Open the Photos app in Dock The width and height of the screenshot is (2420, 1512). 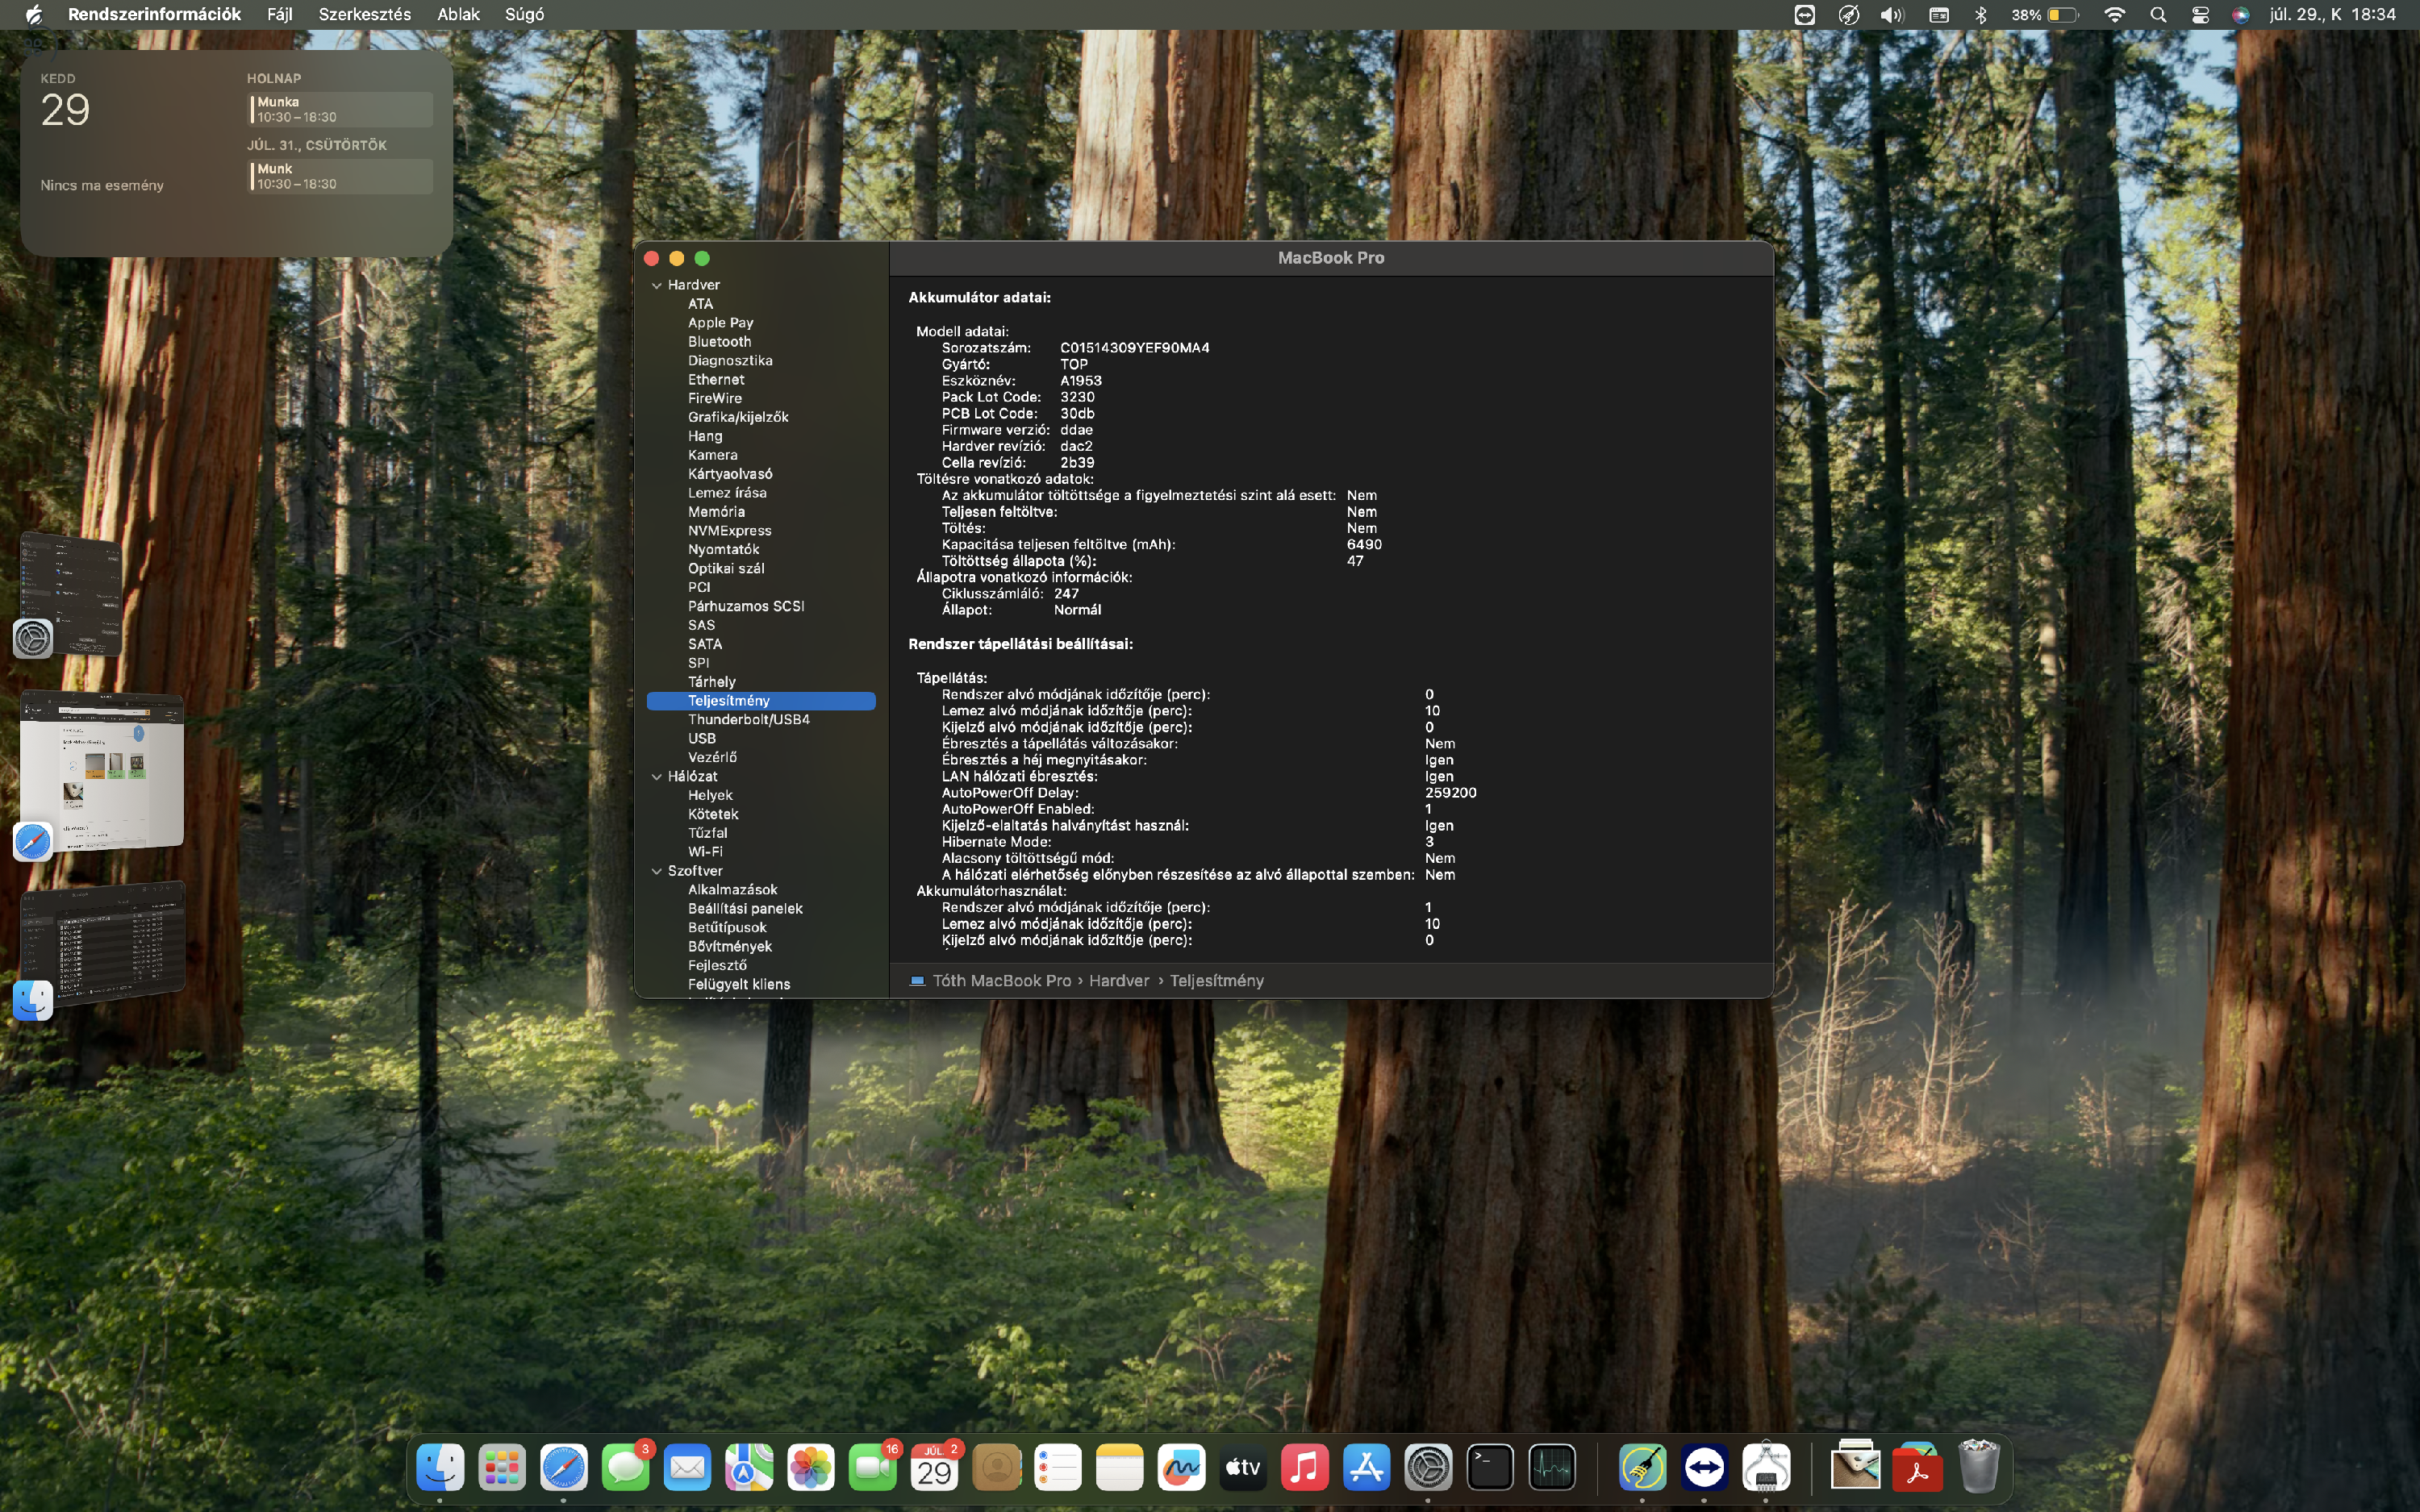(811, 1467)
